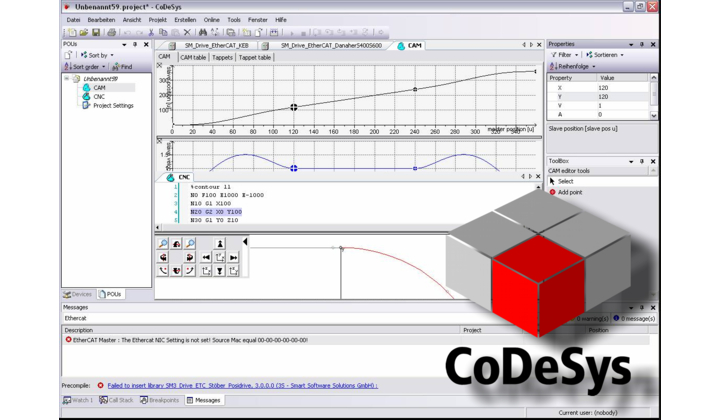The image size is (720, 420).
Task: Click the rotate-up icon beside the magnifiers
Action: tap(176, 243)
